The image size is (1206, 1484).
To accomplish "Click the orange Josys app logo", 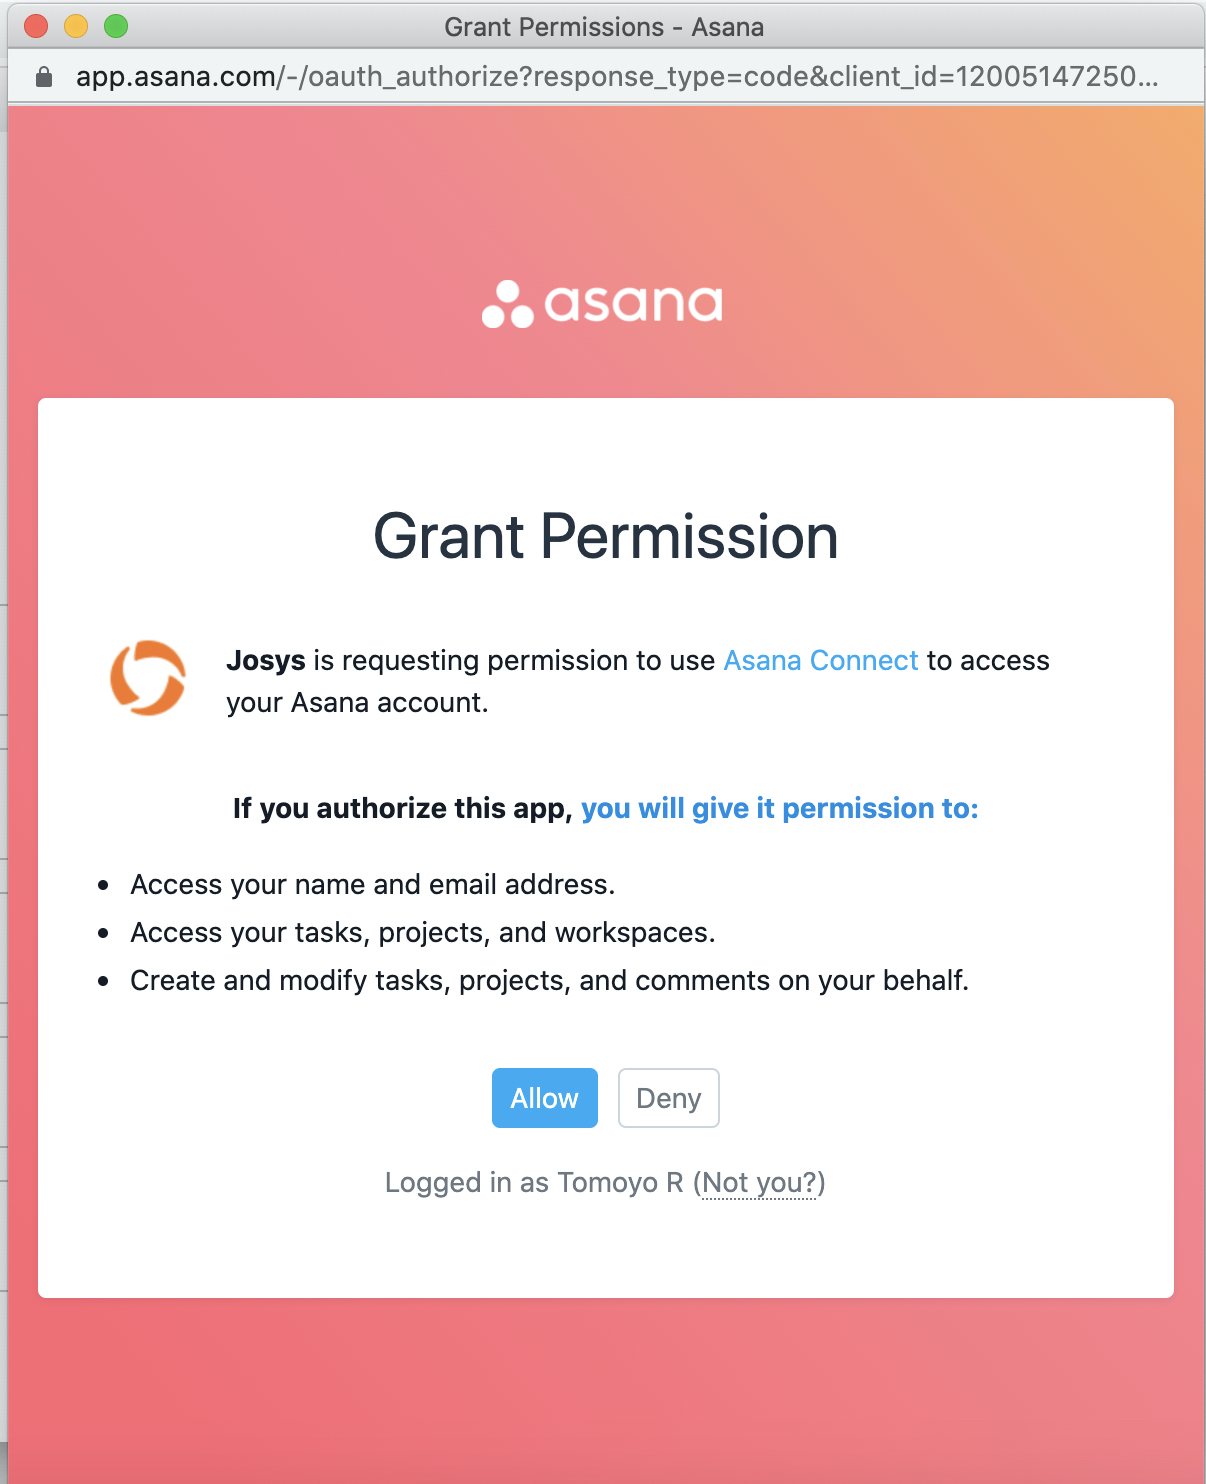I will click(148, 678).
